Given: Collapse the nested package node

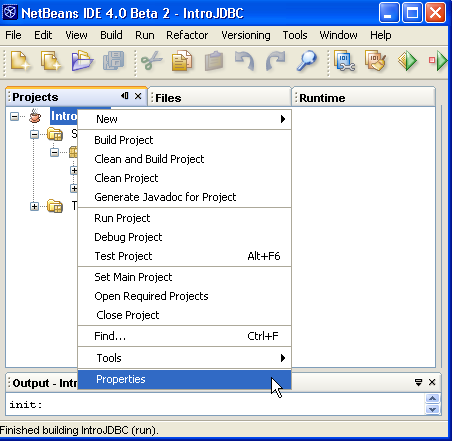Looking at the screenshot, I should [54, 152].
